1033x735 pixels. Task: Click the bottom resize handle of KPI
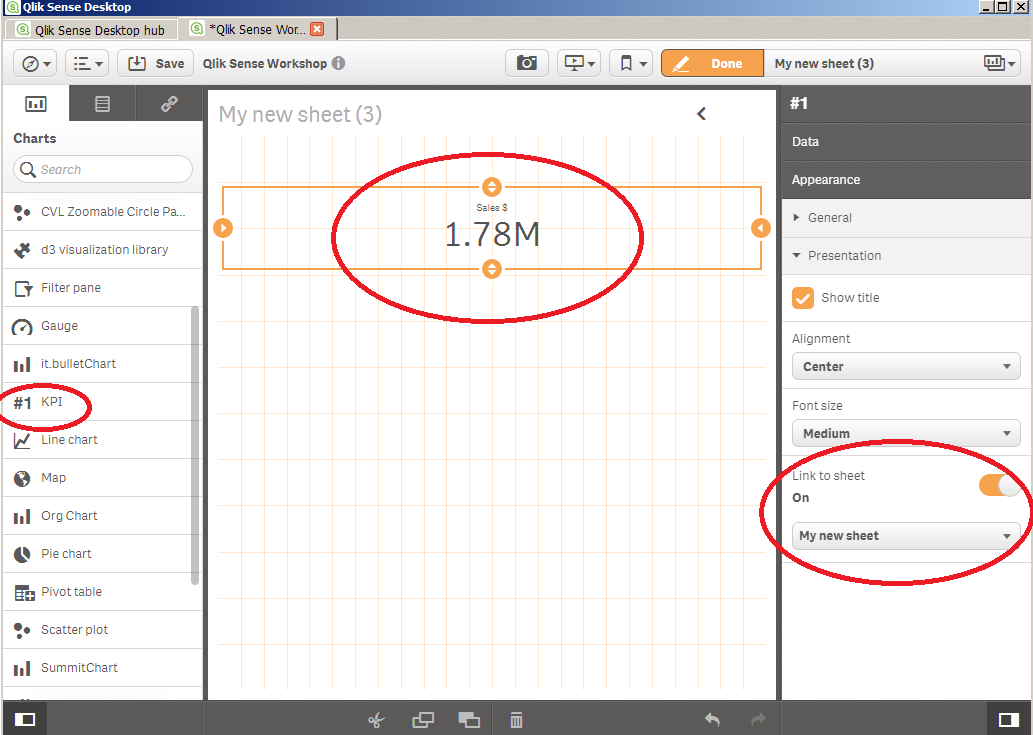click(491, 269)
